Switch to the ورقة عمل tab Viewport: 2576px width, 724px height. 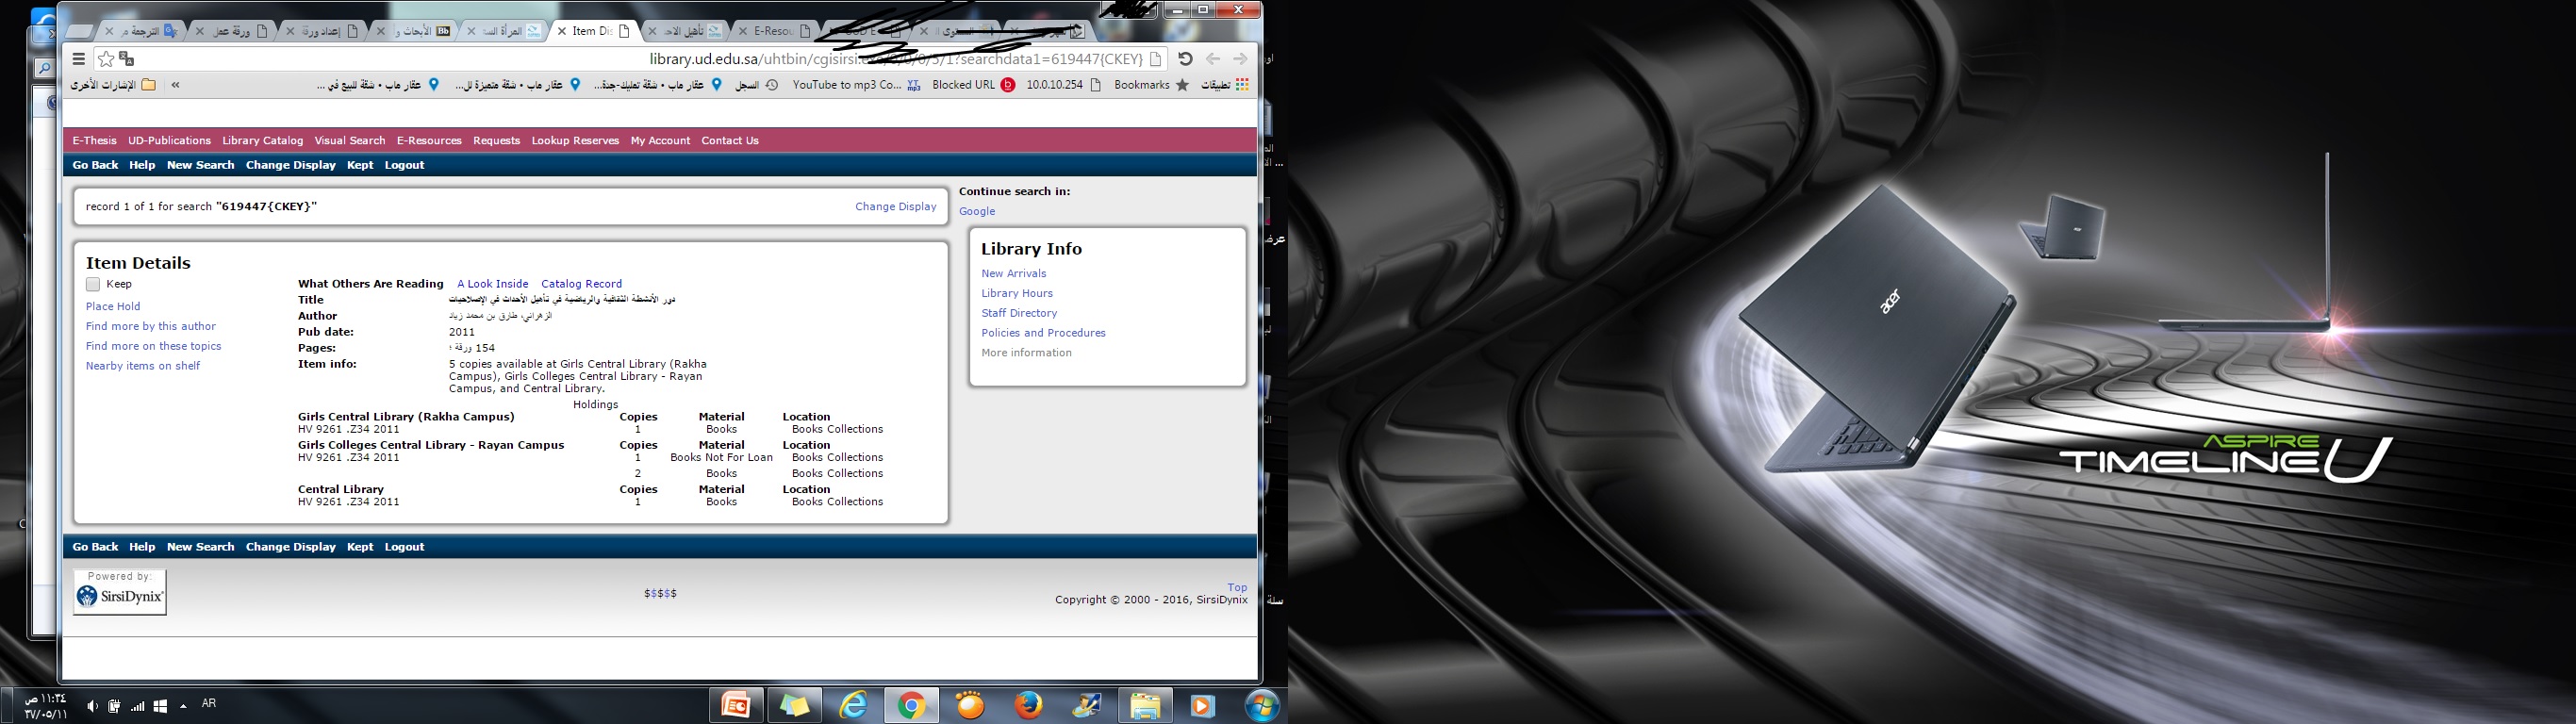tap(231, 31)
